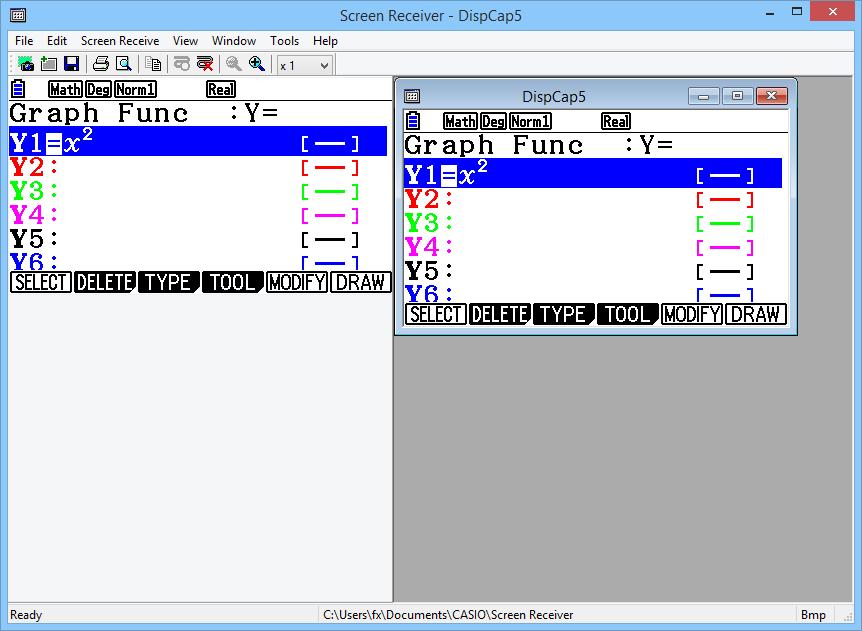The height and width of the screenshot is (631, 862).
Task: Click the grayed zoom out magnifier
Action: click(234, 64)
